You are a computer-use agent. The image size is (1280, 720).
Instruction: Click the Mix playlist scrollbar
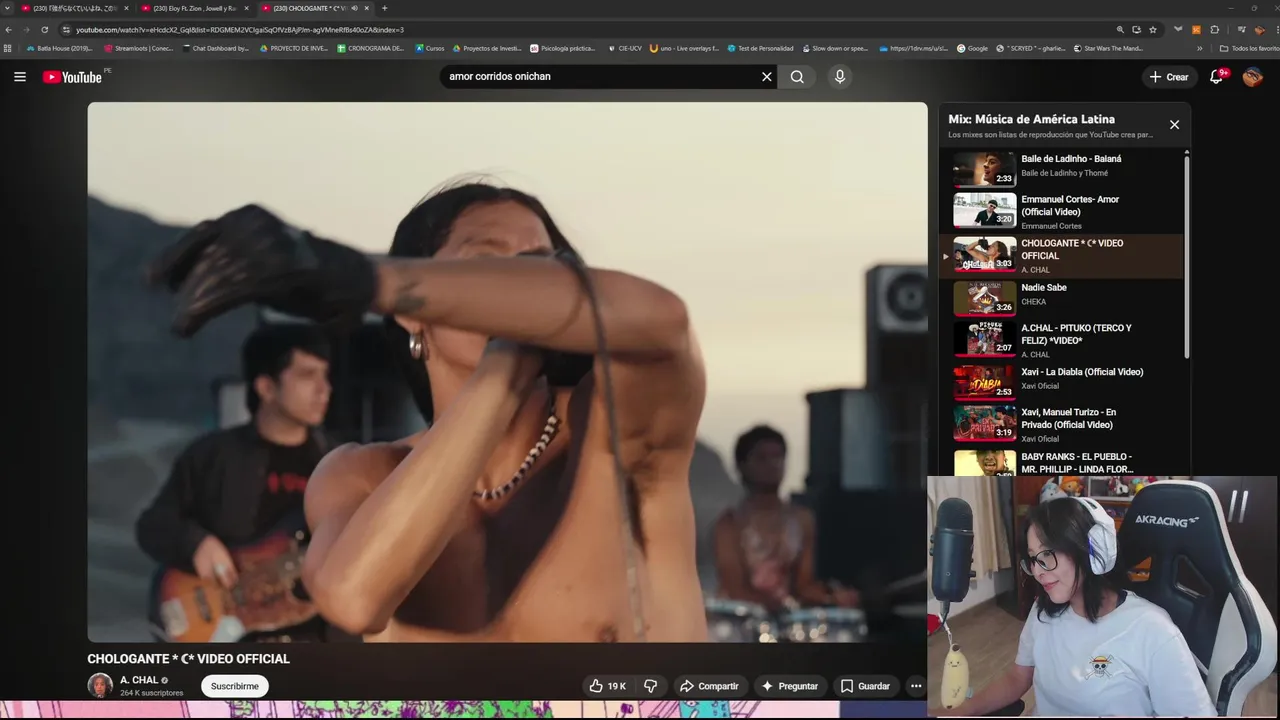[x=1187, y=255]
